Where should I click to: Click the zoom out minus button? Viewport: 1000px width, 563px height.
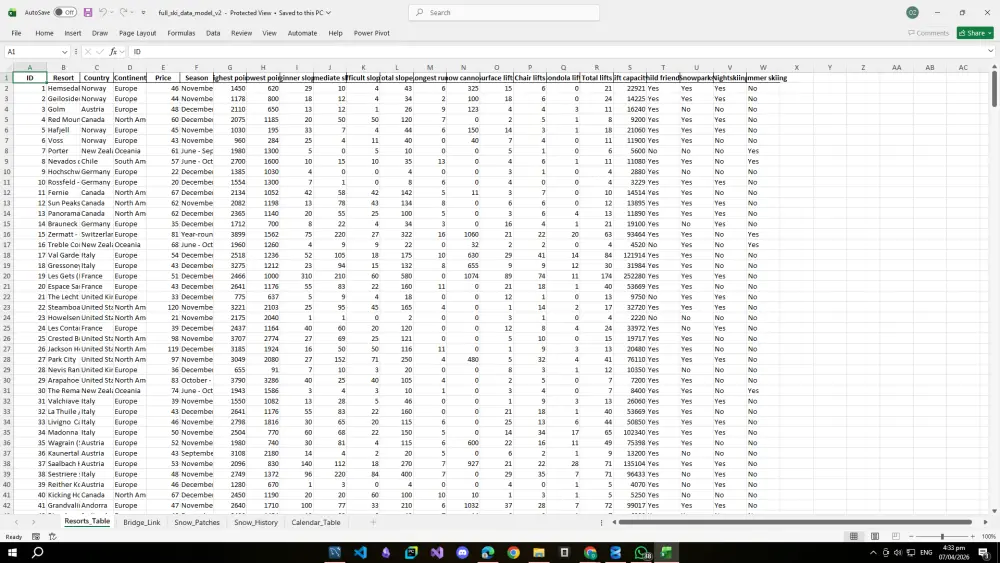911,536
